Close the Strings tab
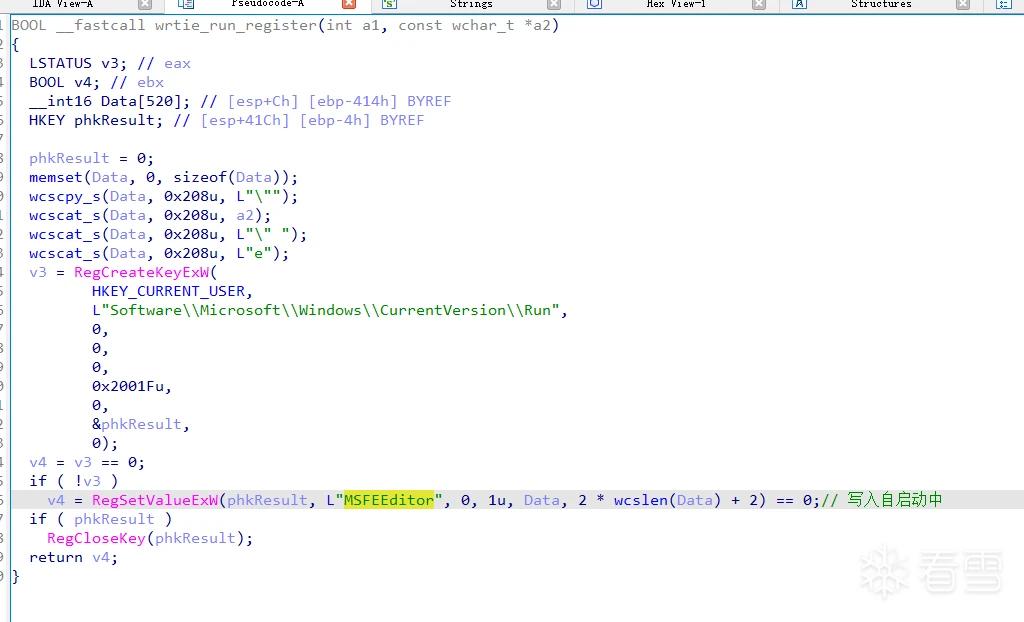Viewport: 1024px width, 622px height. pyautogui.click(x=554, y=5)
